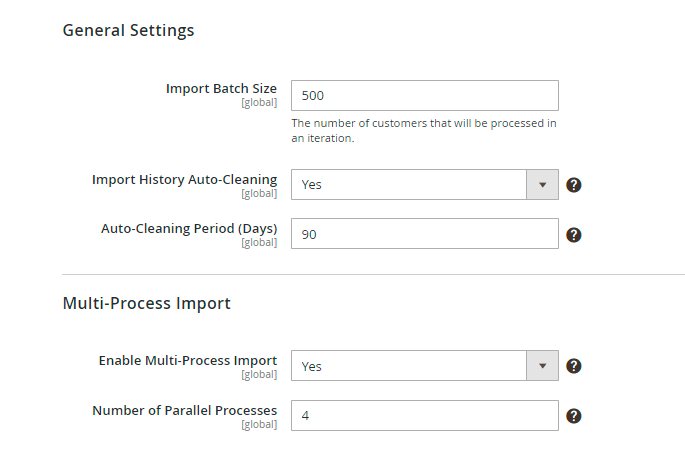Image resolution: width=685 pixels, height=463 pixels.
Task: Expand the Enable Multi-Process Import dropdown
Action: pos(424,366)
